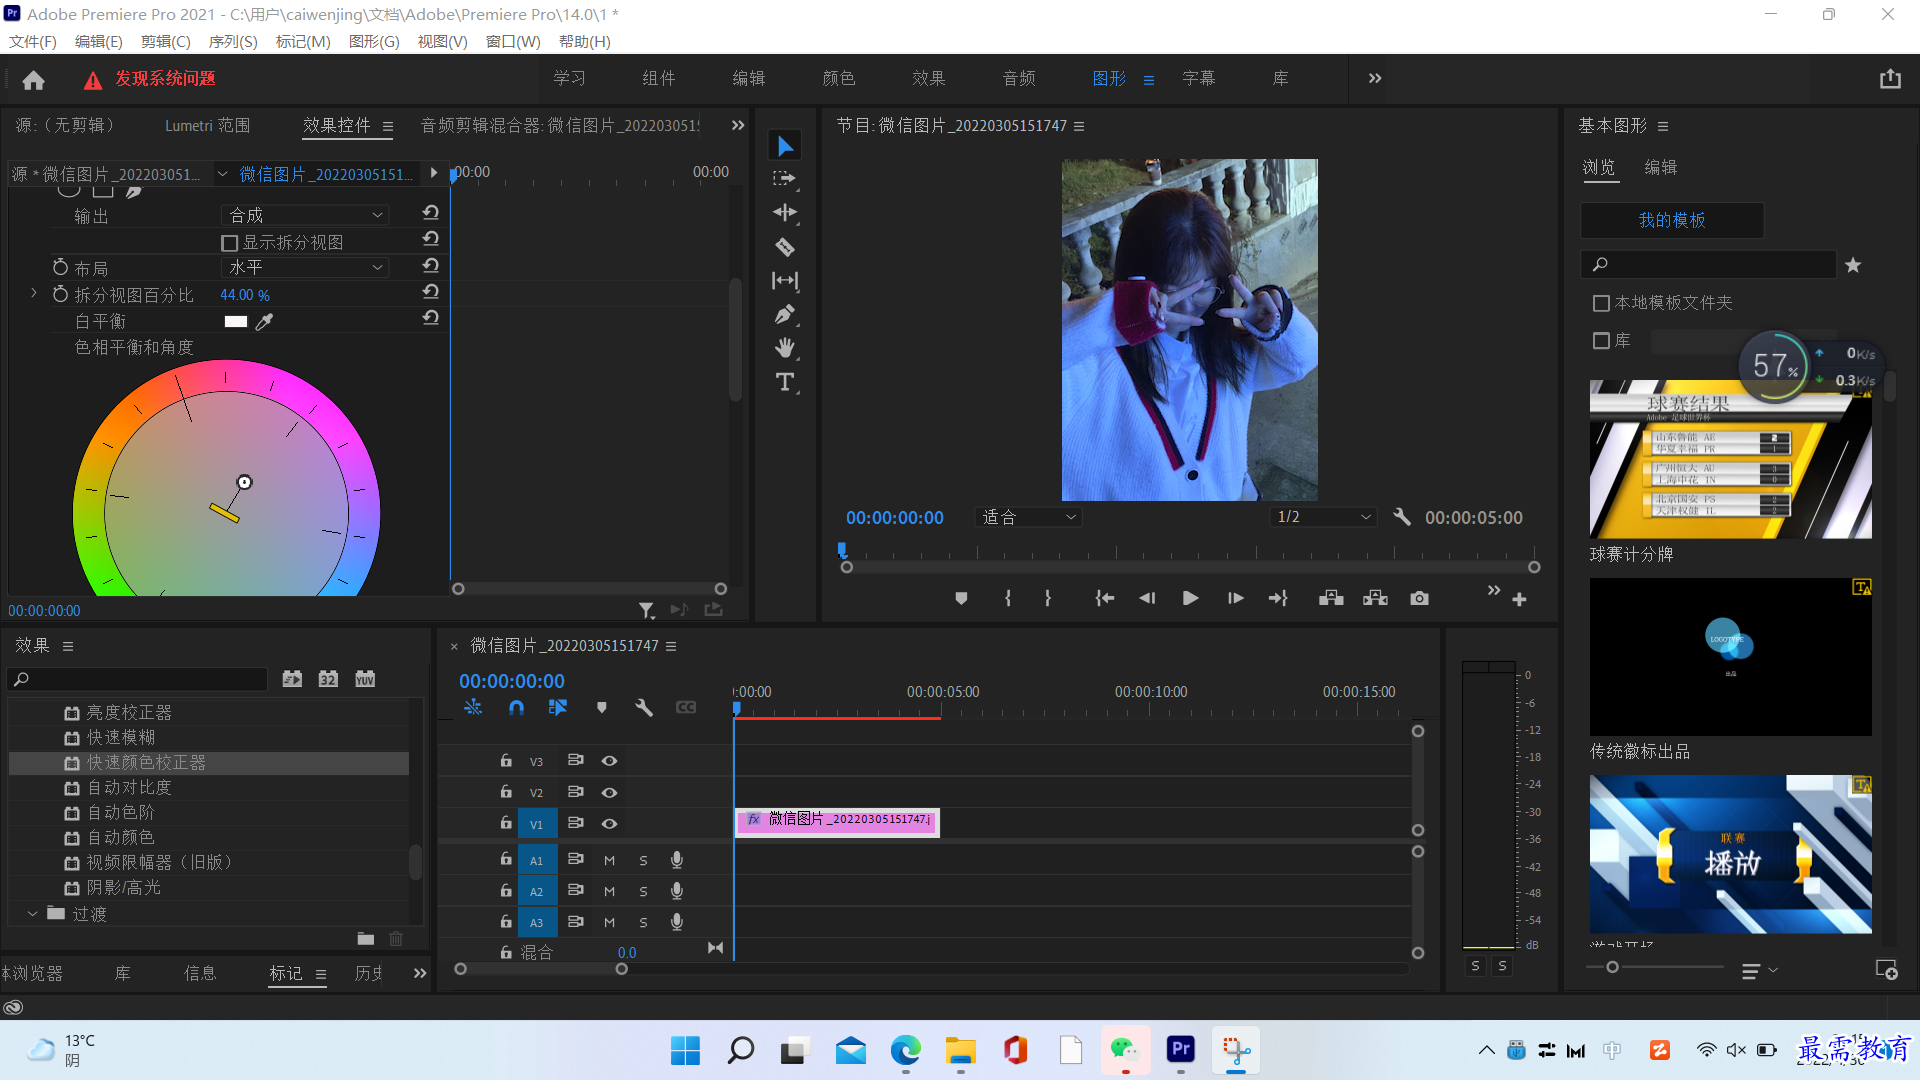
Task: Select the Track Select Forward tool
Action: [x=785, y=178]
